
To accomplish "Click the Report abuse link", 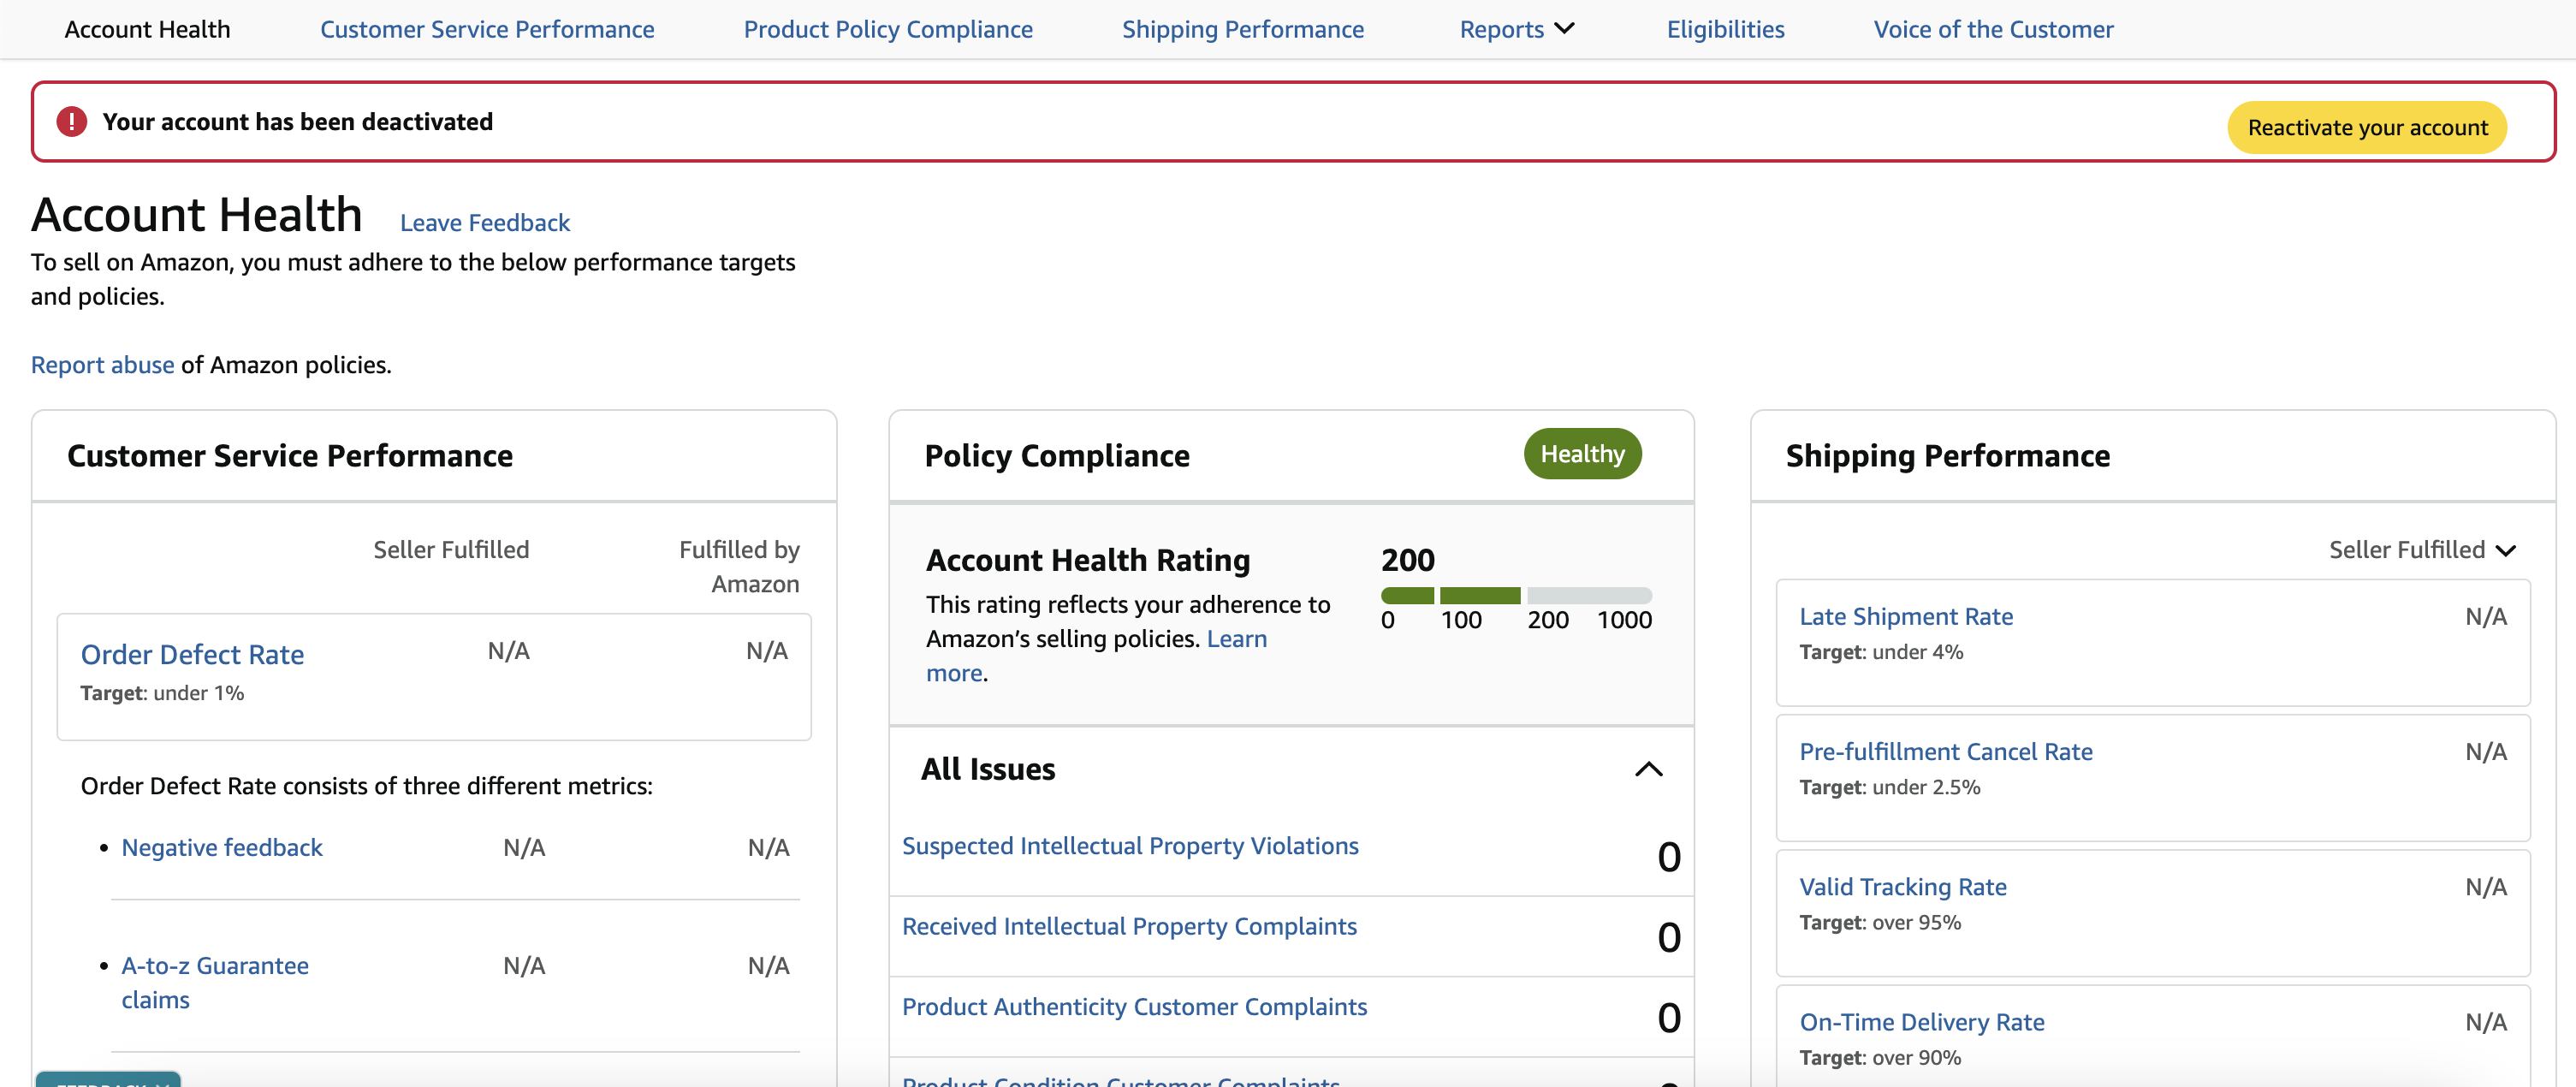I will [102, 365].
